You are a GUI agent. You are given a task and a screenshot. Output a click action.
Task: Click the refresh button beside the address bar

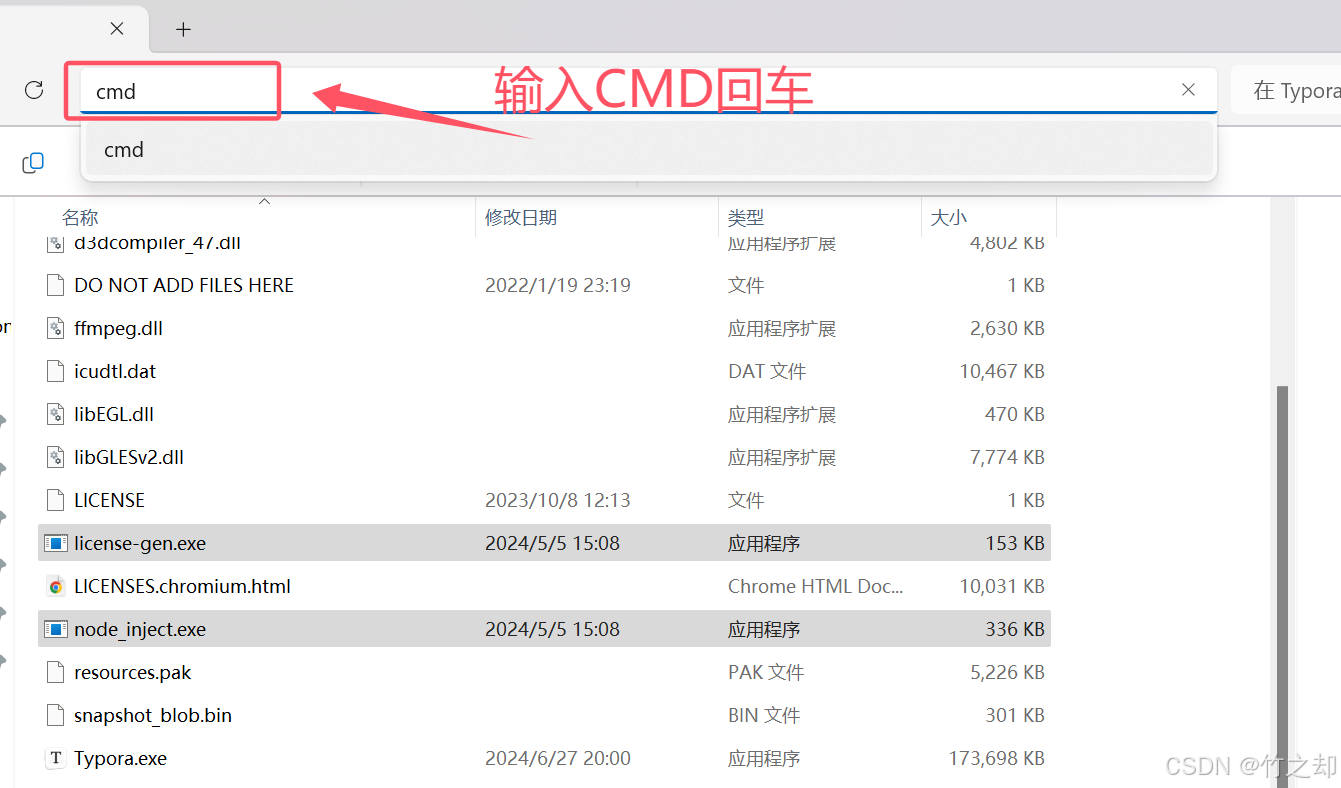point(34,90)
